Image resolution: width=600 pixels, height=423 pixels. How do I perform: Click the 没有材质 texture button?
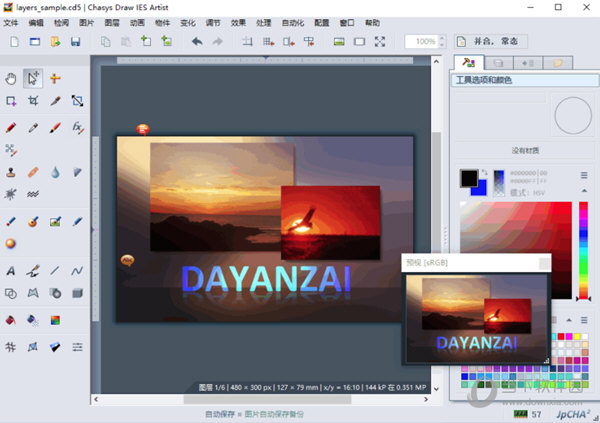[525, 150]
